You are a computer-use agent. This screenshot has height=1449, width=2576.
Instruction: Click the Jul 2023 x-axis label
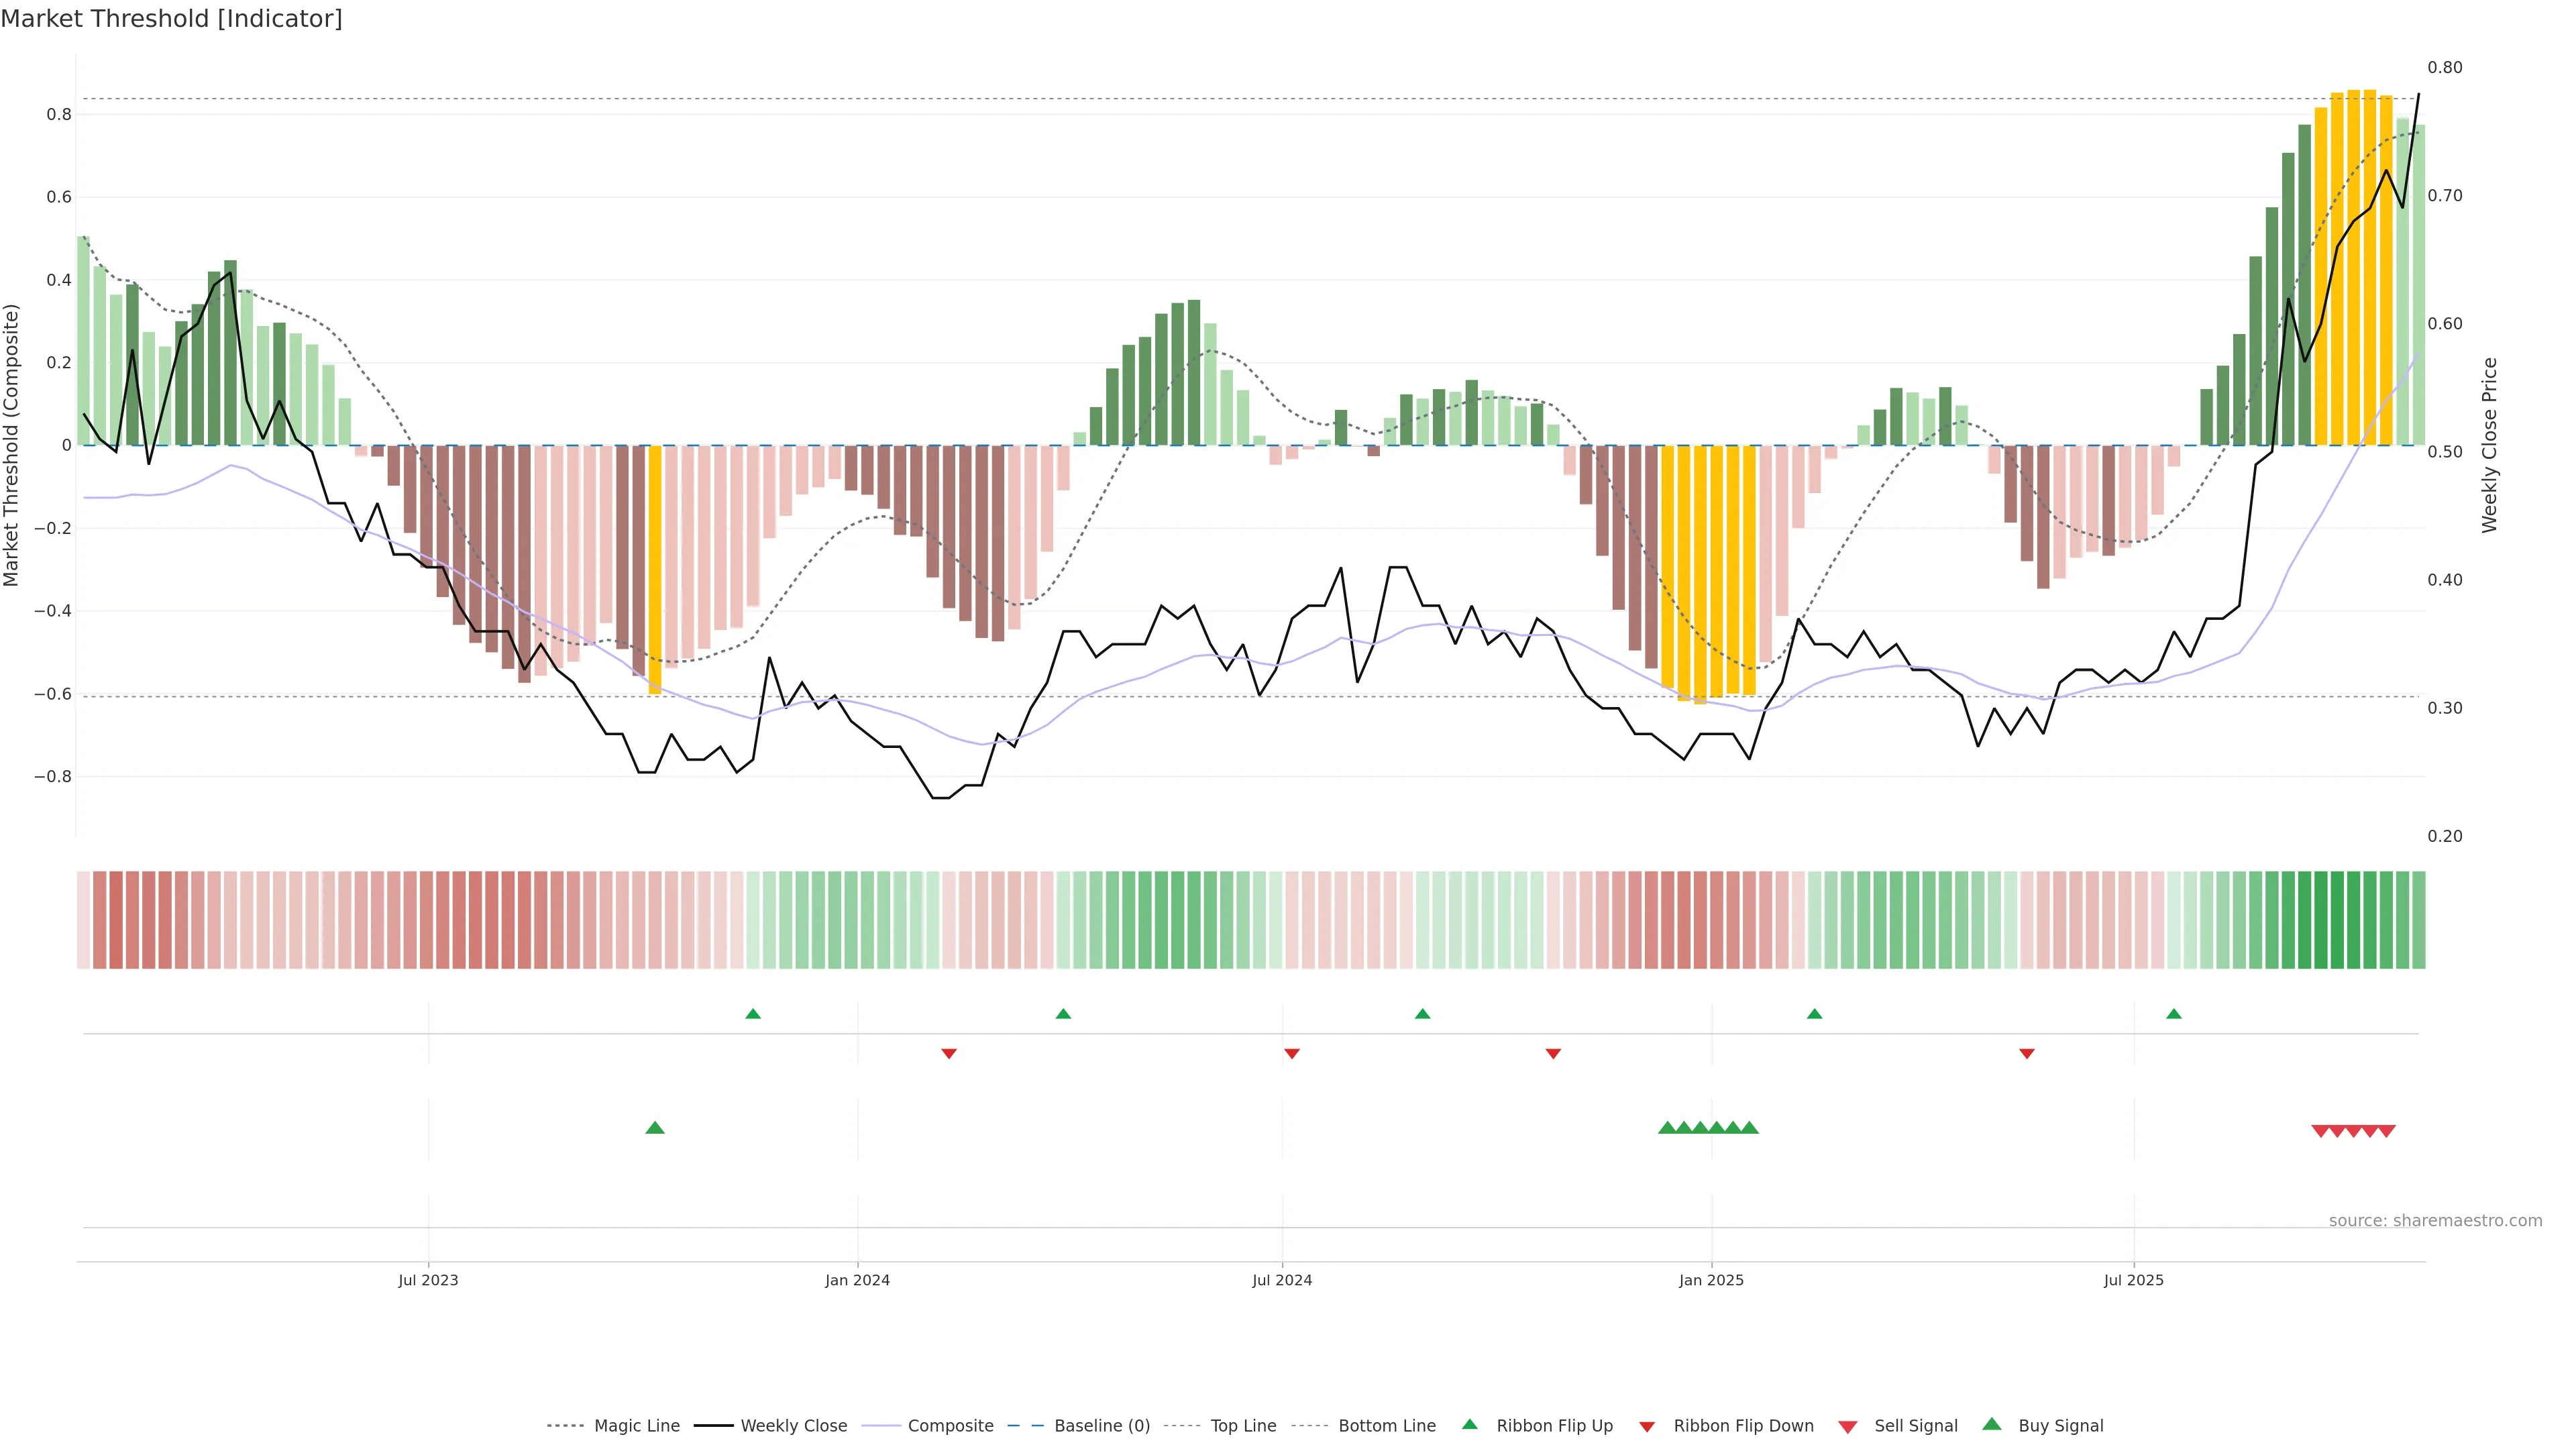point(428,1280)
